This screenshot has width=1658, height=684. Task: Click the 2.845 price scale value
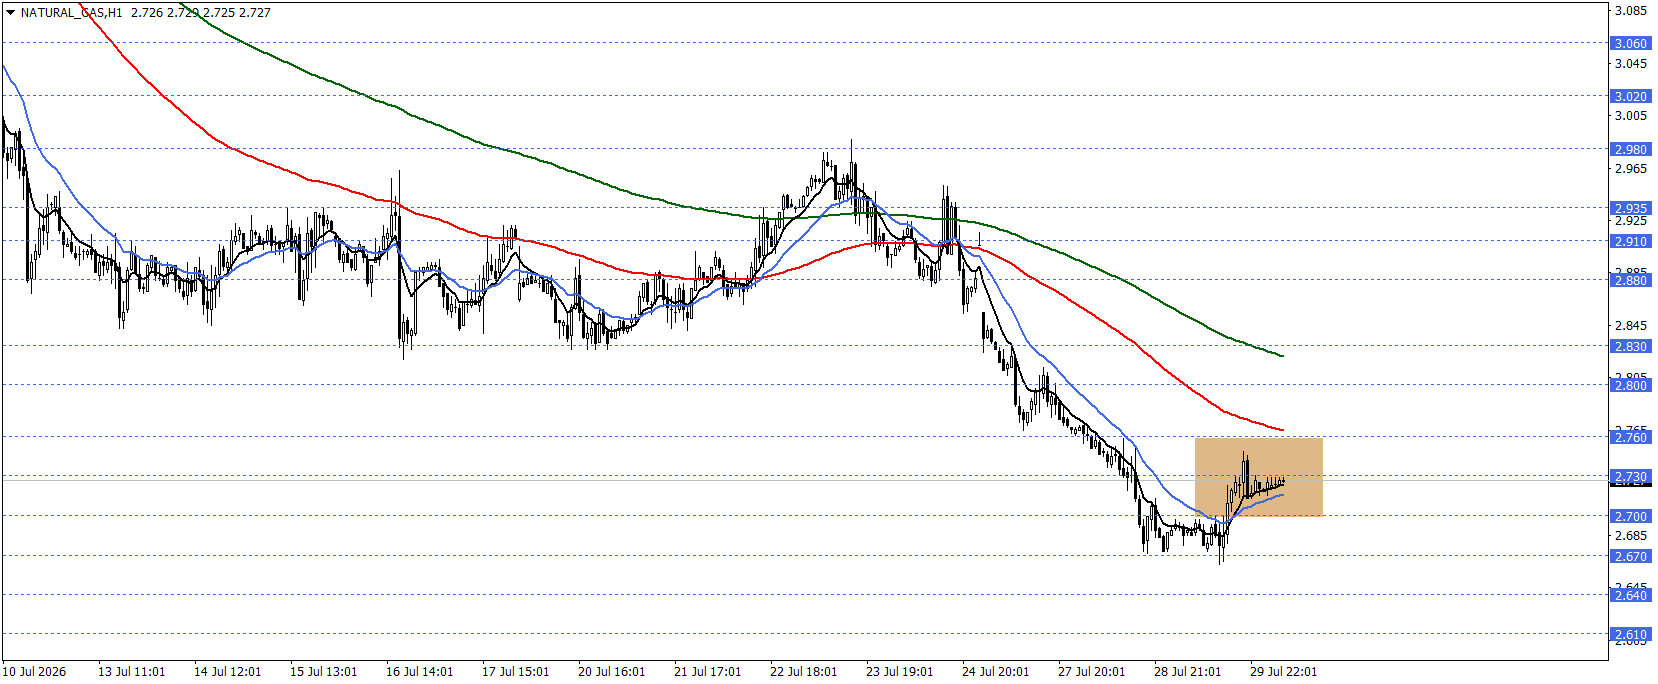click(x=1631, y=326)
